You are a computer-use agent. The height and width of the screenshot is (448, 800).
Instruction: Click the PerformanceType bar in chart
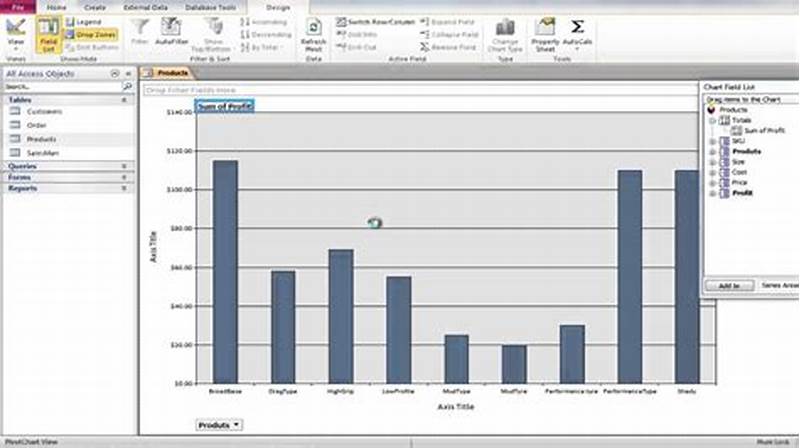pos(630,277)
